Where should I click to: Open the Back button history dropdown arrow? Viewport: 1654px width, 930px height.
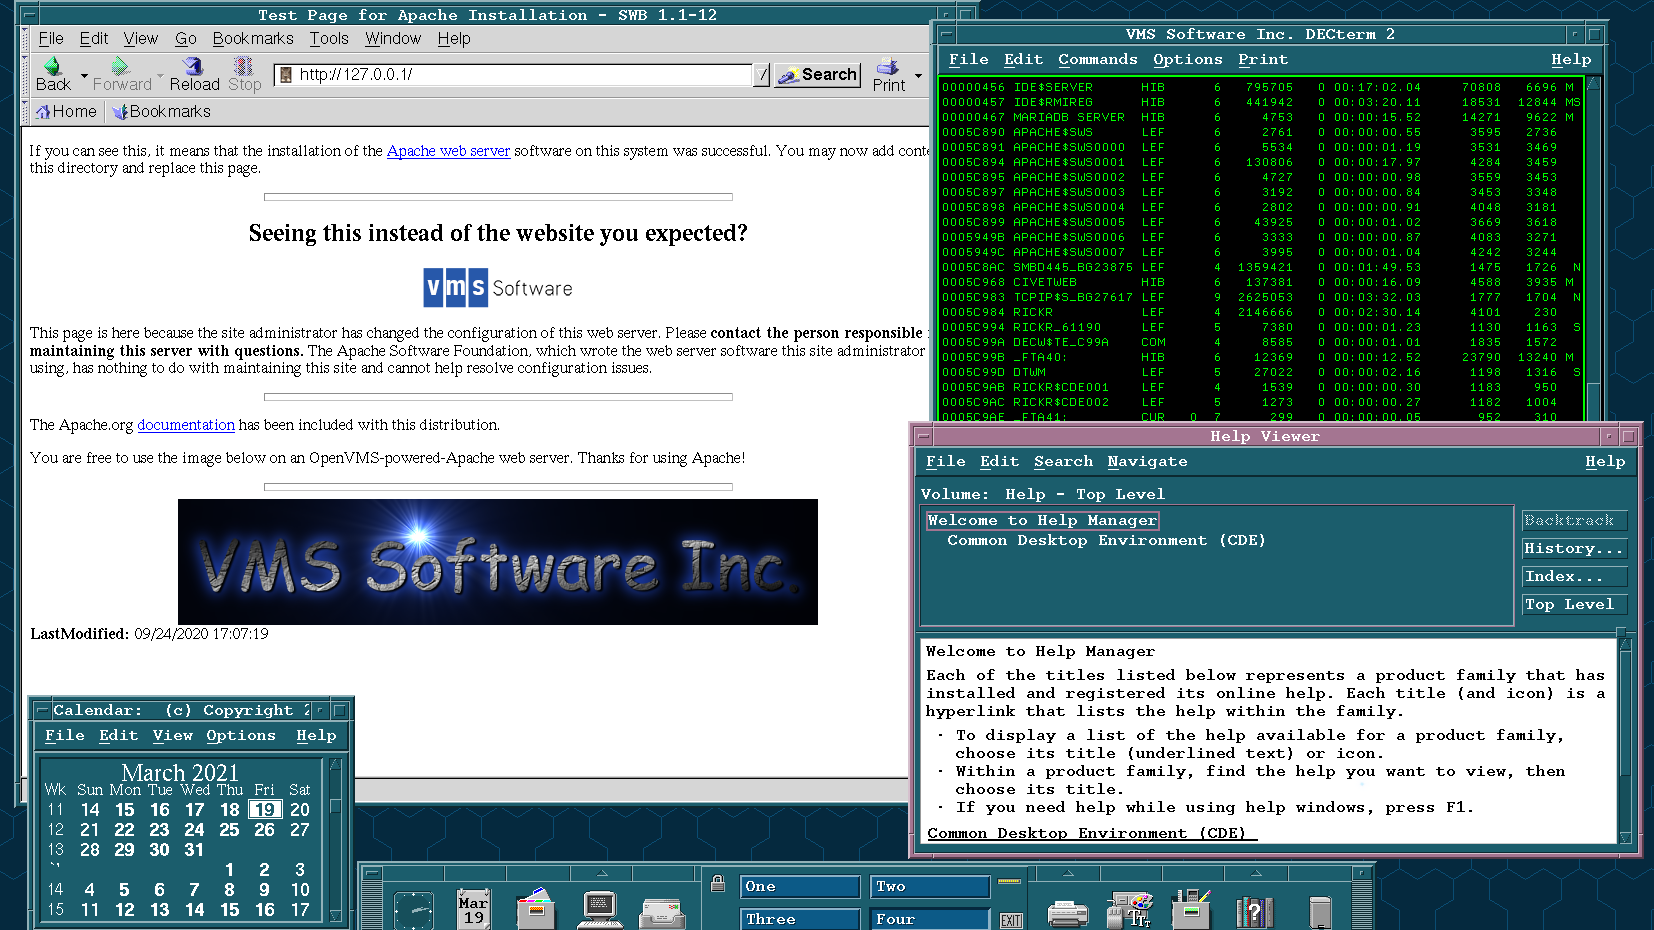(84, 75)
